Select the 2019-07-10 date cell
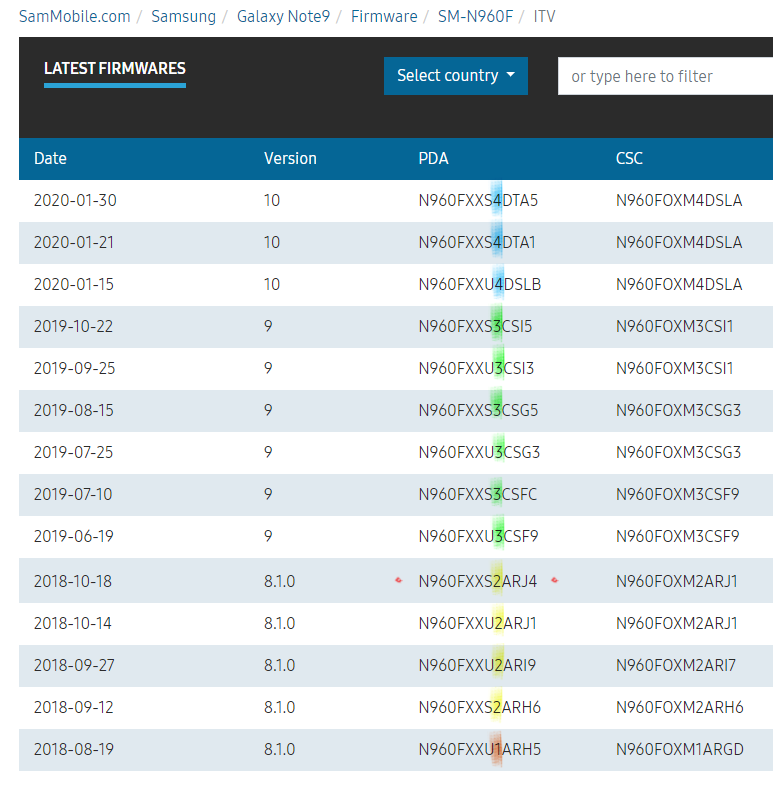Viewport: 773px width, 788px height. coord(73,495)
